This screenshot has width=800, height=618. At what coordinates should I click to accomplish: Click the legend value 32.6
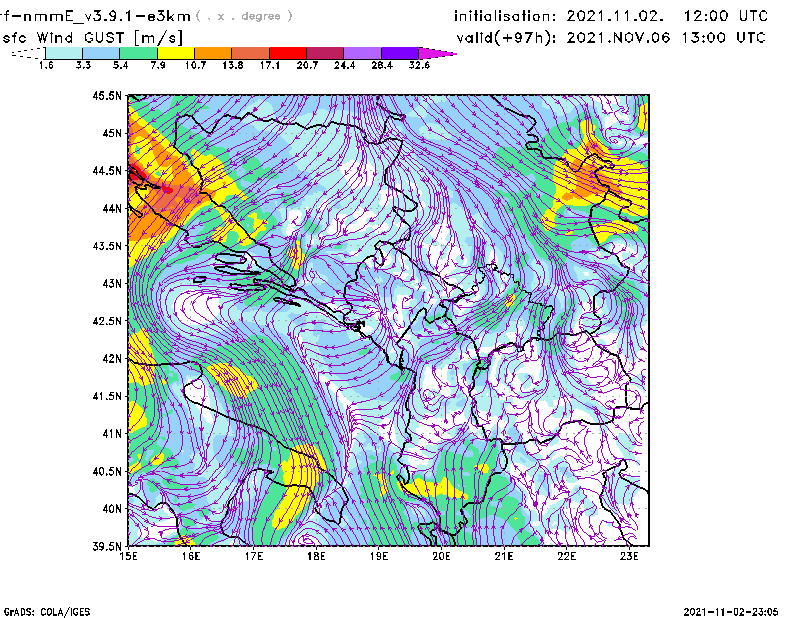tap(419, 65)
